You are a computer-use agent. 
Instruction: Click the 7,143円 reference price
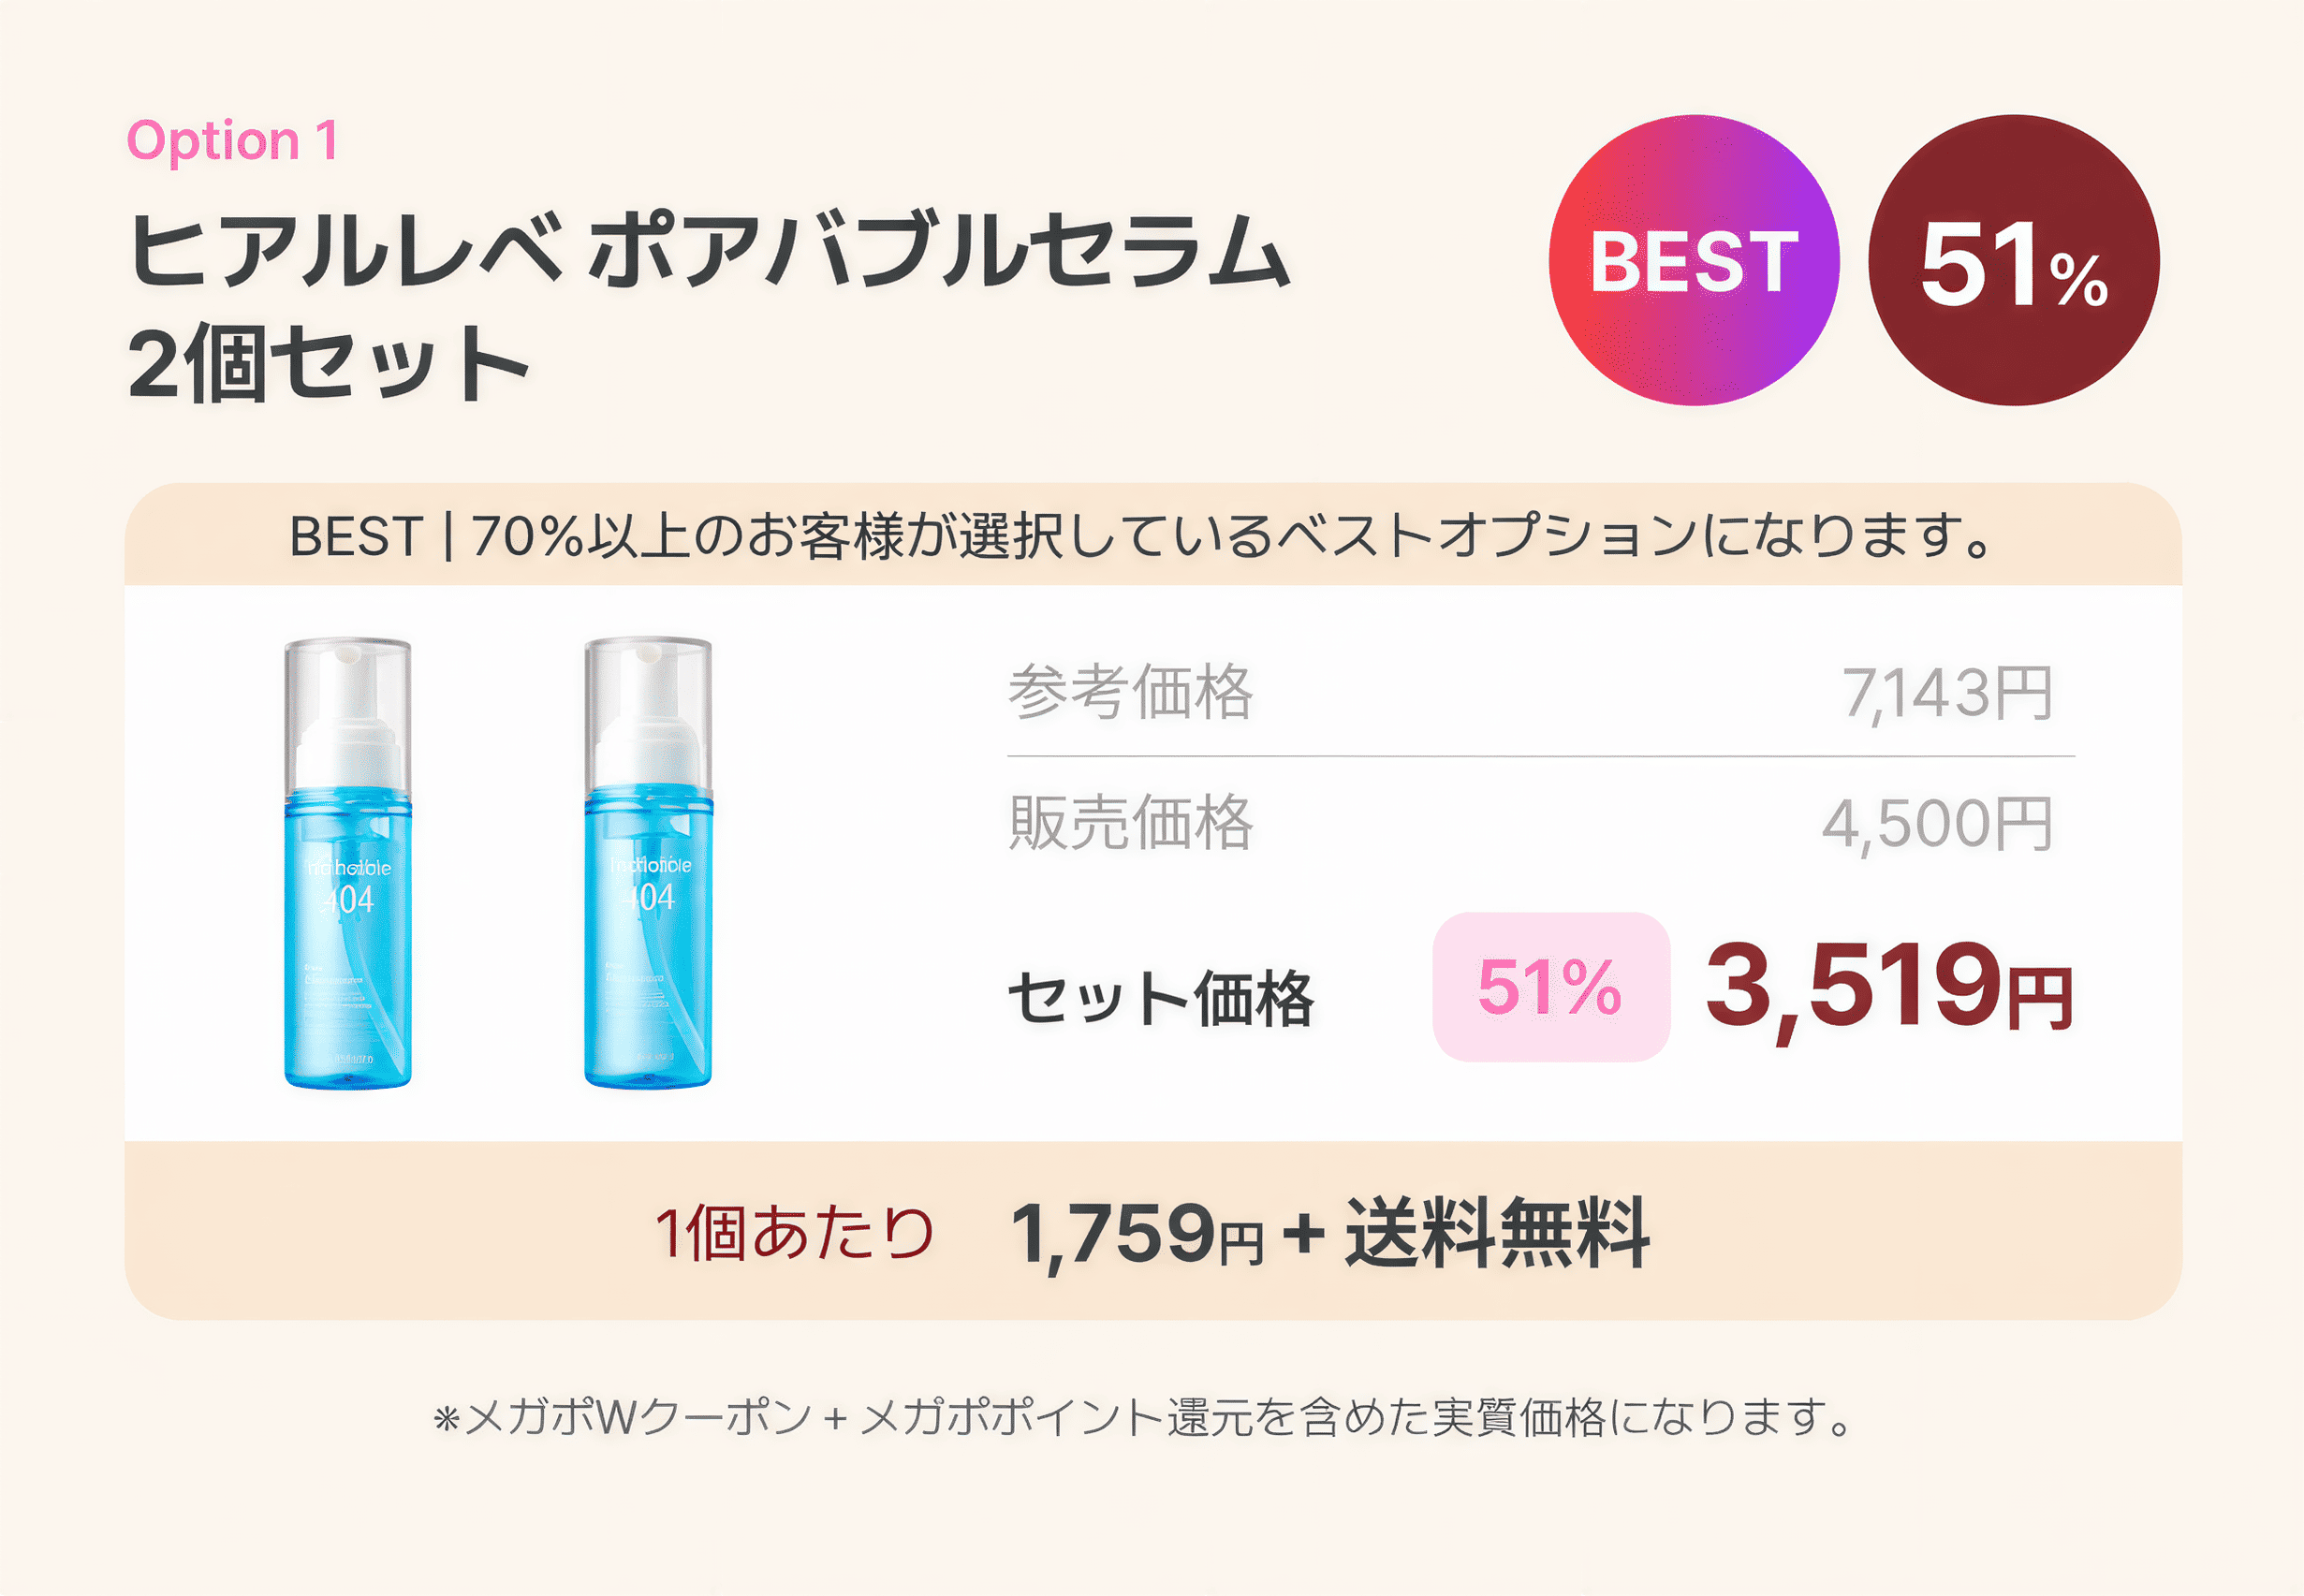(1947, 693)
